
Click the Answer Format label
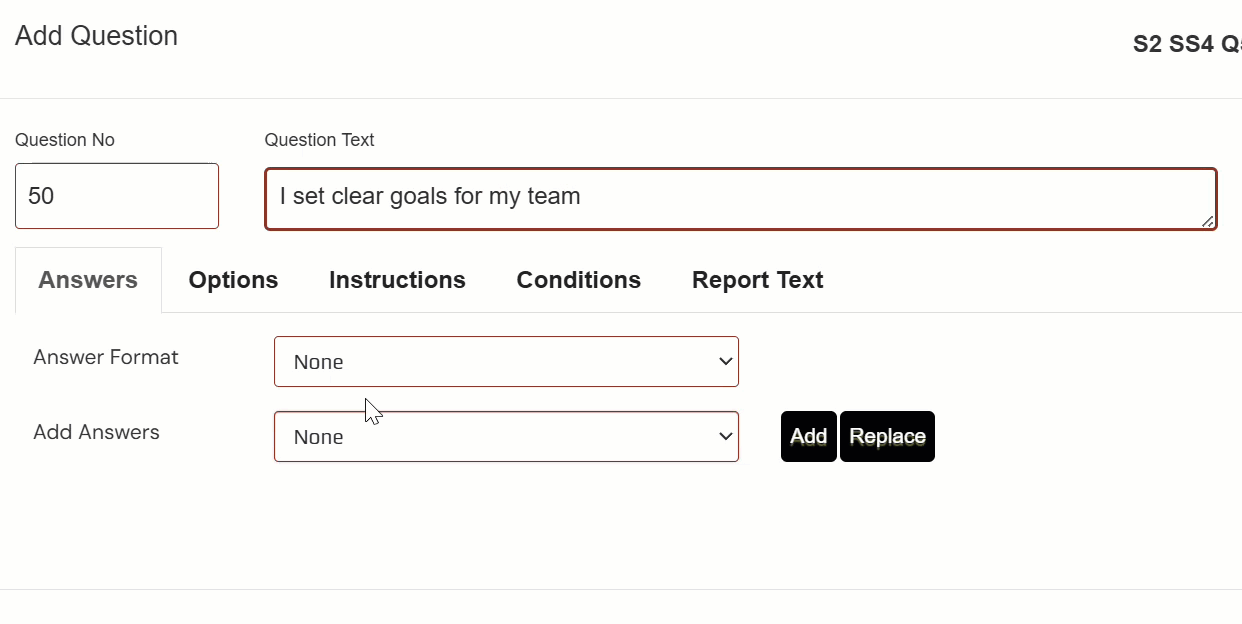pos(106,357)
